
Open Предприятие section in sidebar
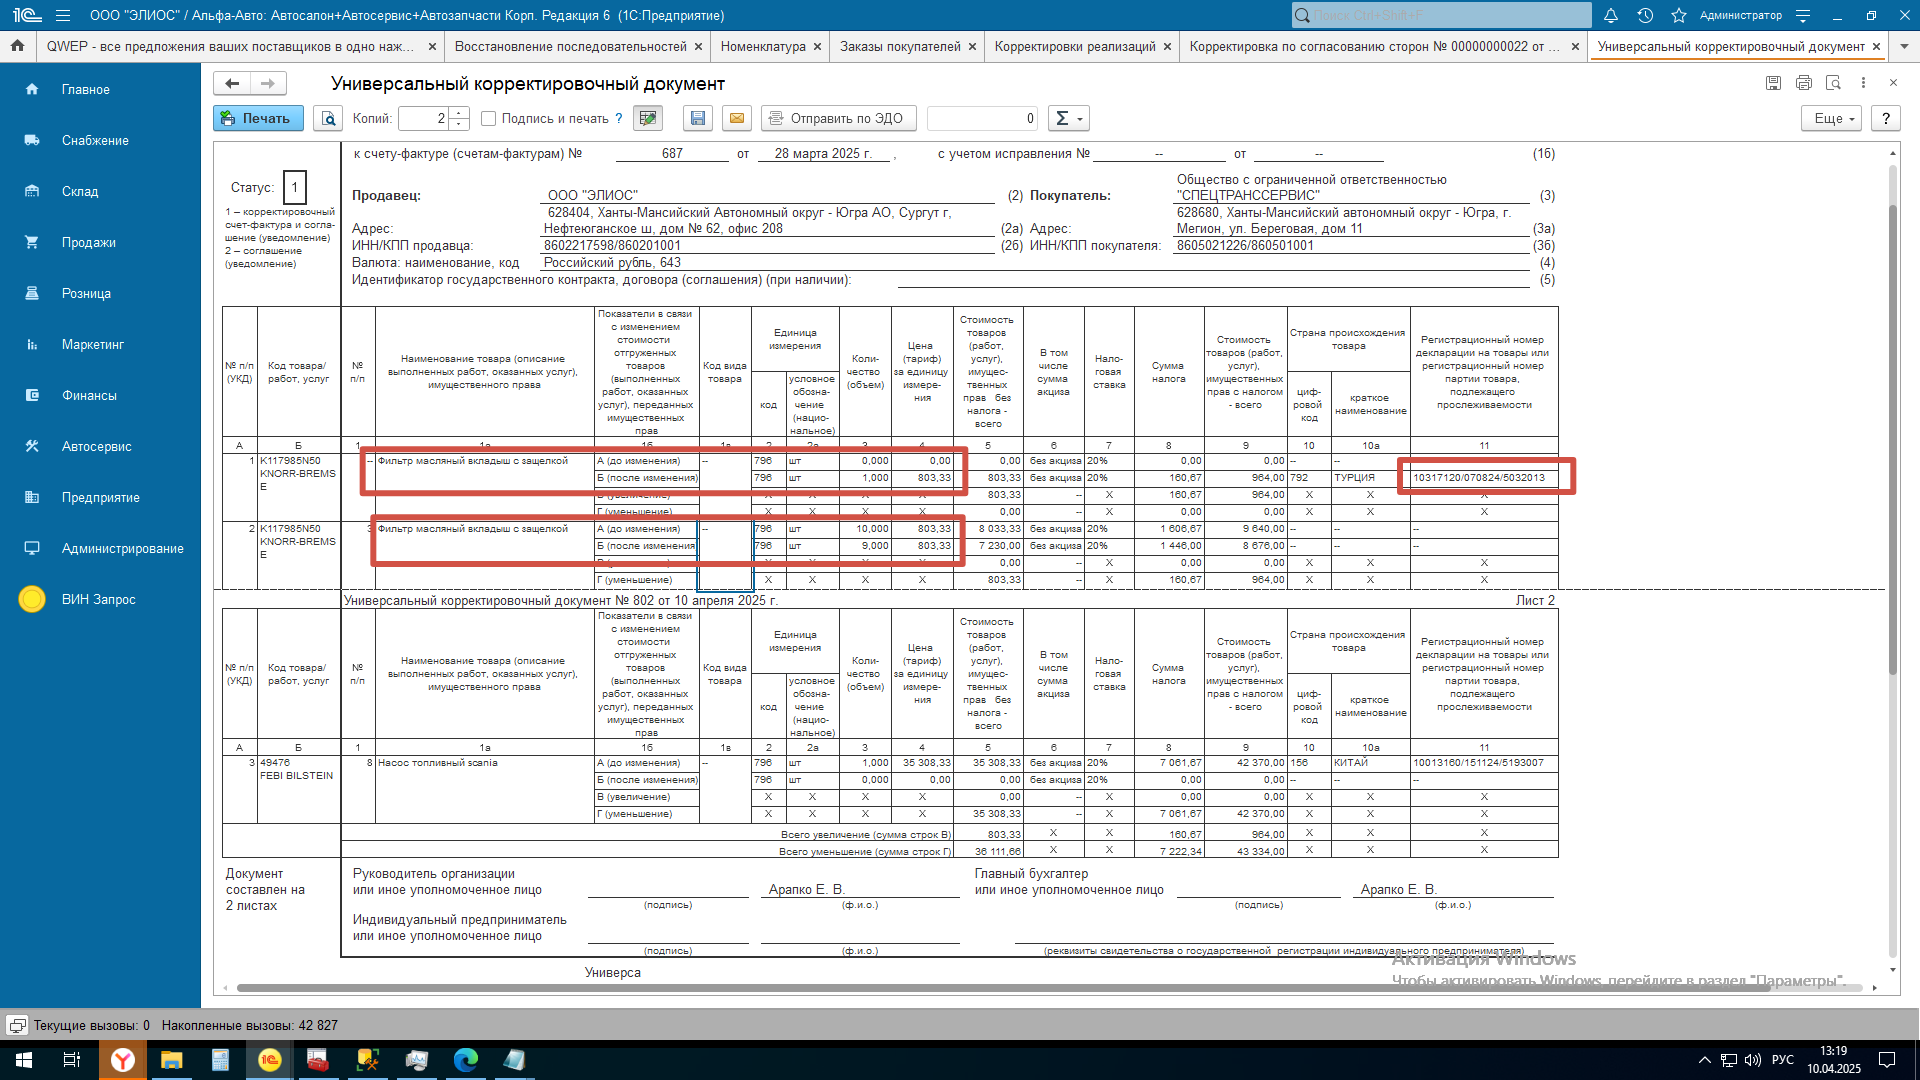click(x=100, y=497)
